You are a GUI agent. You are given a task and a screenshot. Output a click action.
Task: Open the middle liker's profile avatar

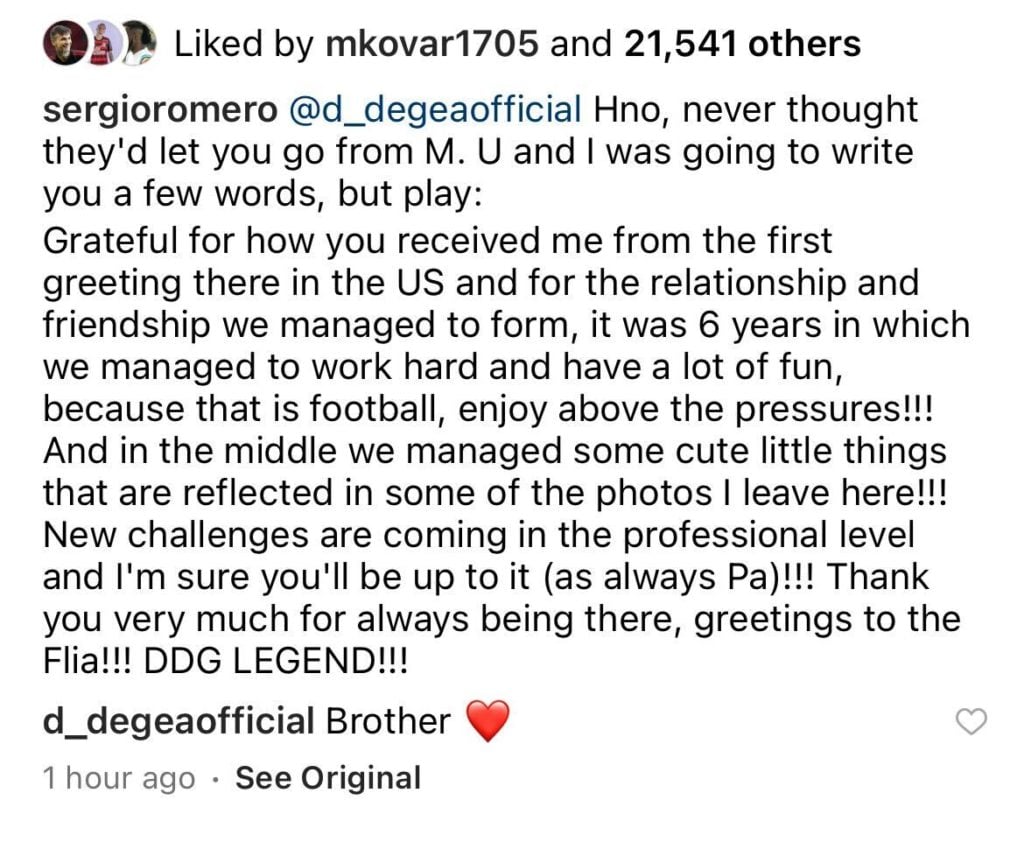(x=101, y=44)
